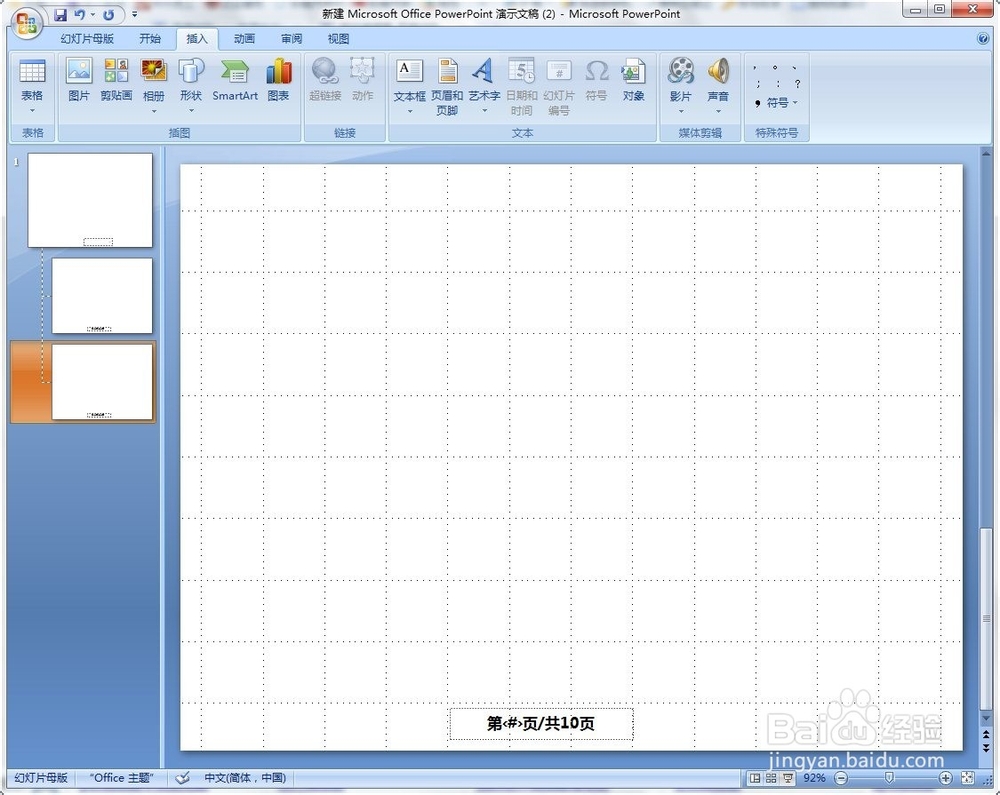Open the 视图 tab

click(339, 39)
